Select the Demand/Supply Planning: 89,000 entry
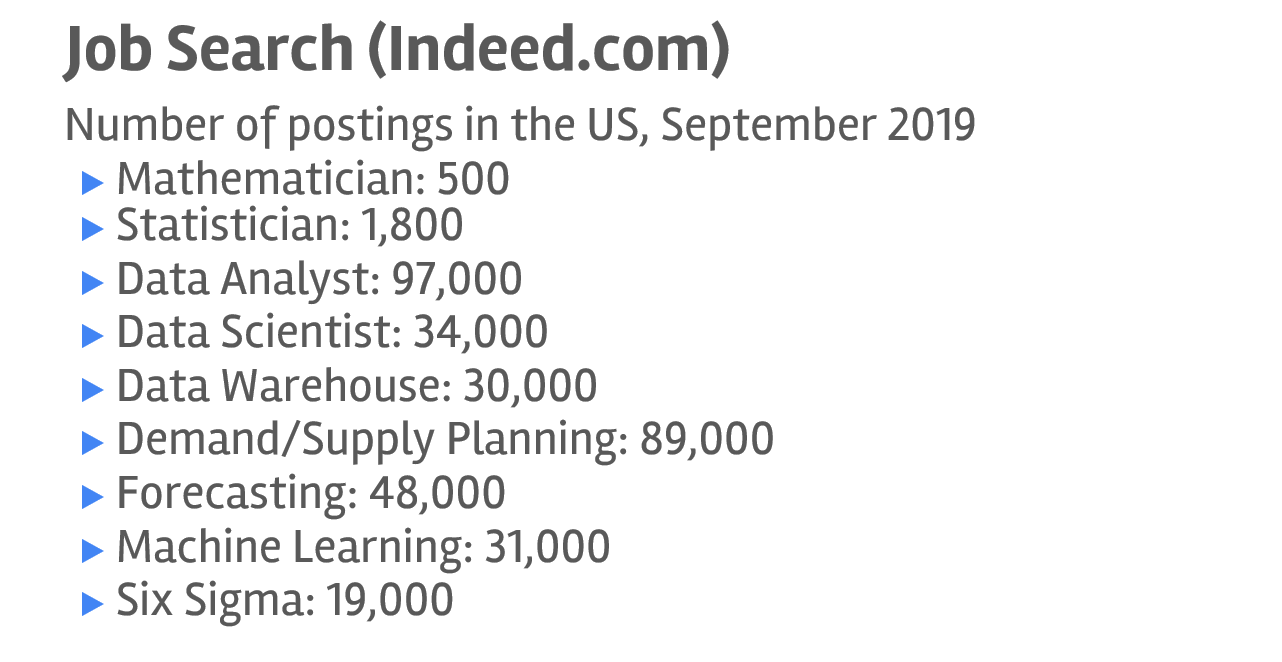The width and height of the screenshot is (1282, 662). tap(445, 440)
